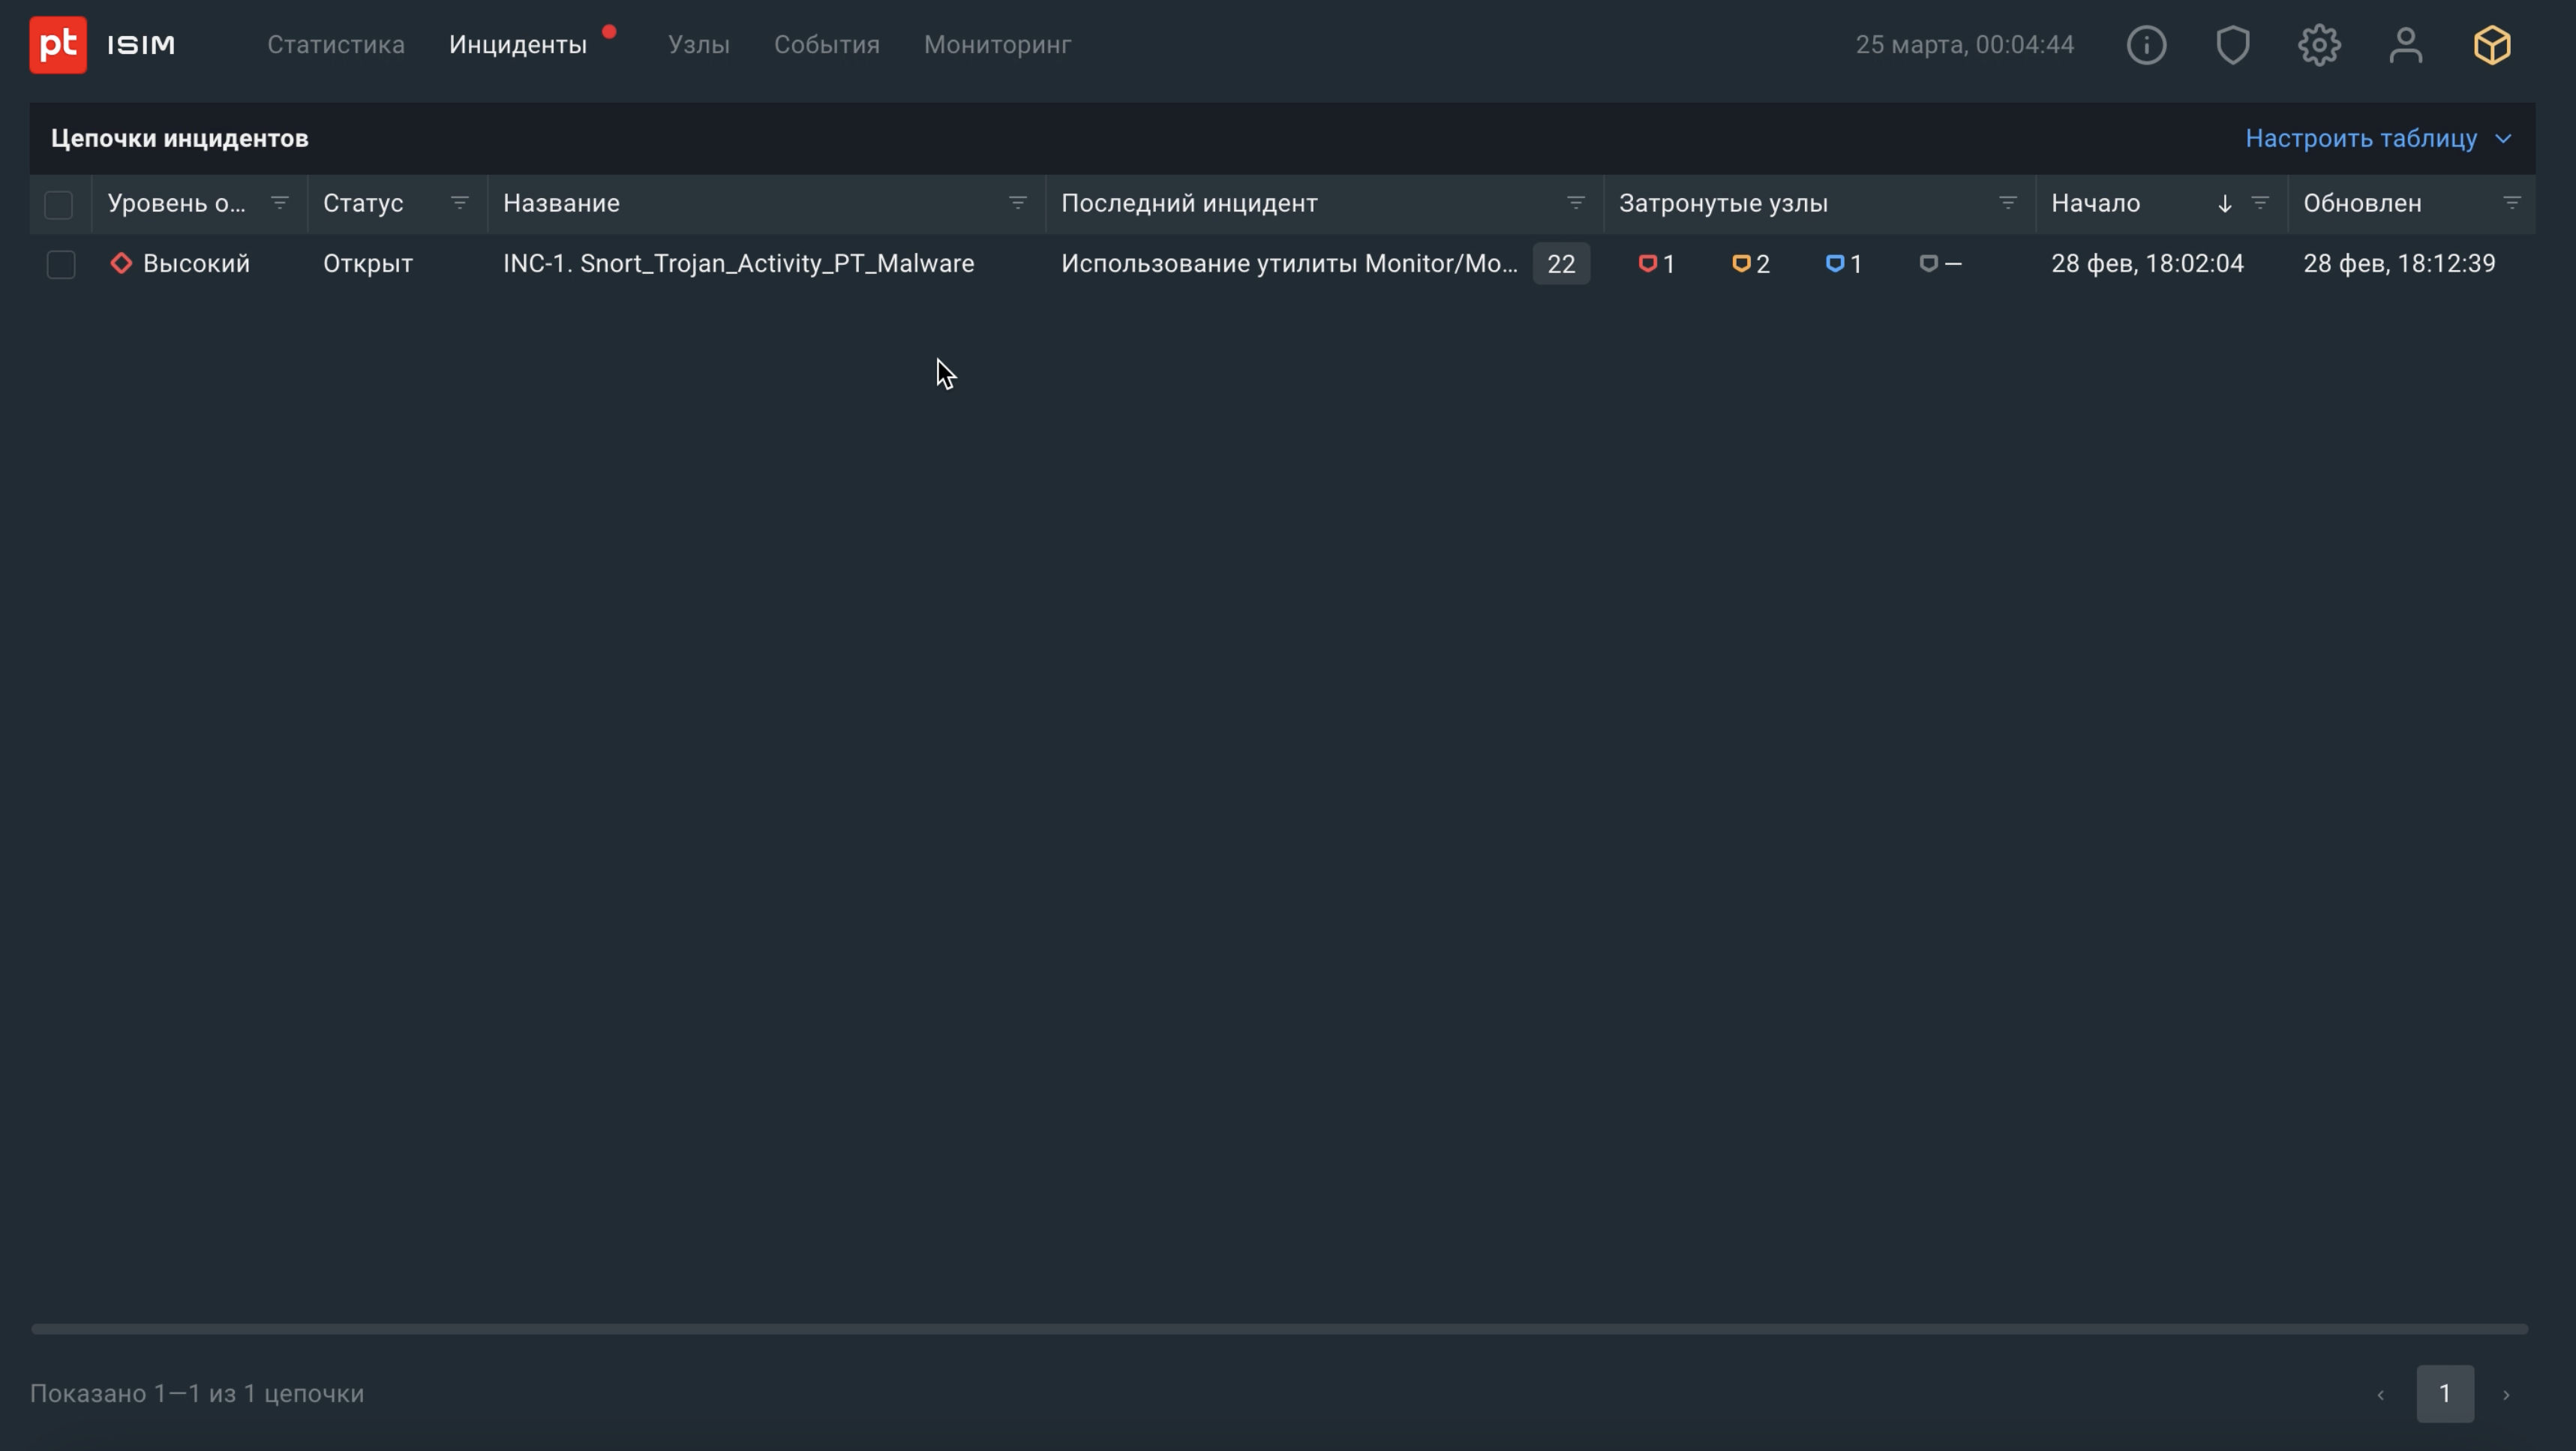Image resolution: width=2576 pixels, height=1451 pixels.
Task: Click the horizontal table scrollbar
Action: tap(1278, 1329)
